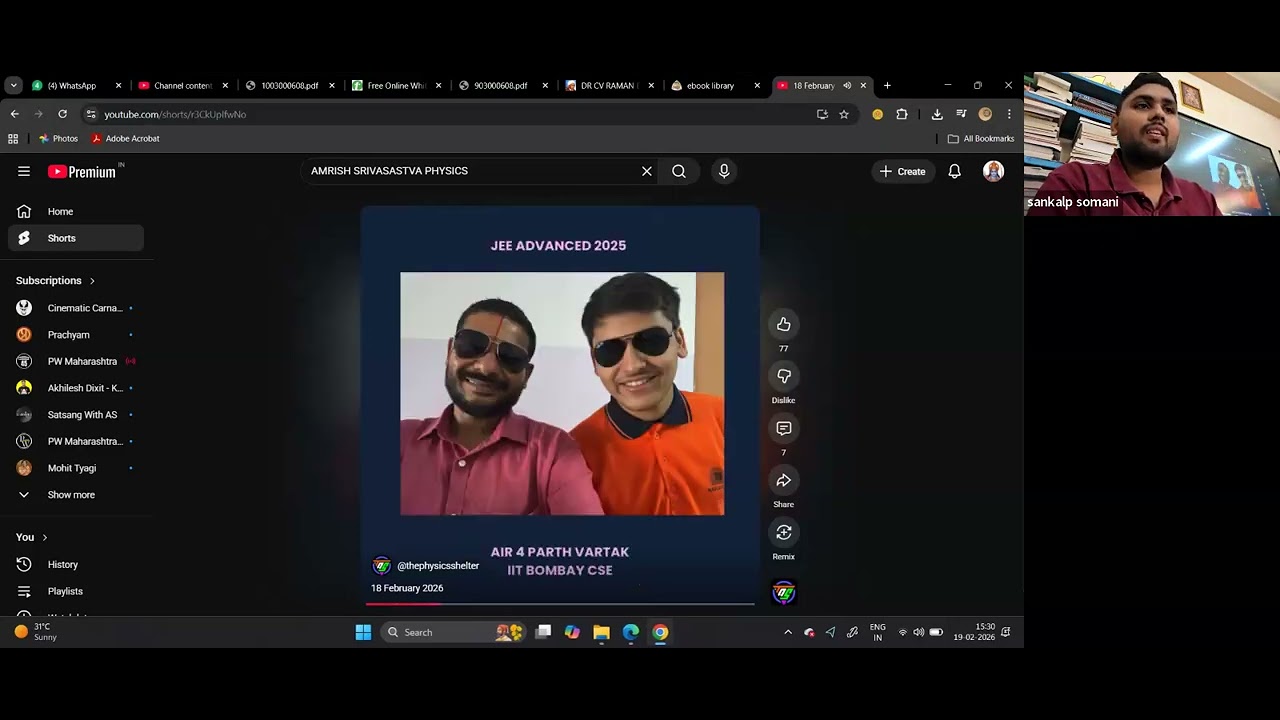Image resolution: width=1280 pixels, height=720 pixels.
Task: Open the Prachyam channel
Action: (x=76, y=335)
